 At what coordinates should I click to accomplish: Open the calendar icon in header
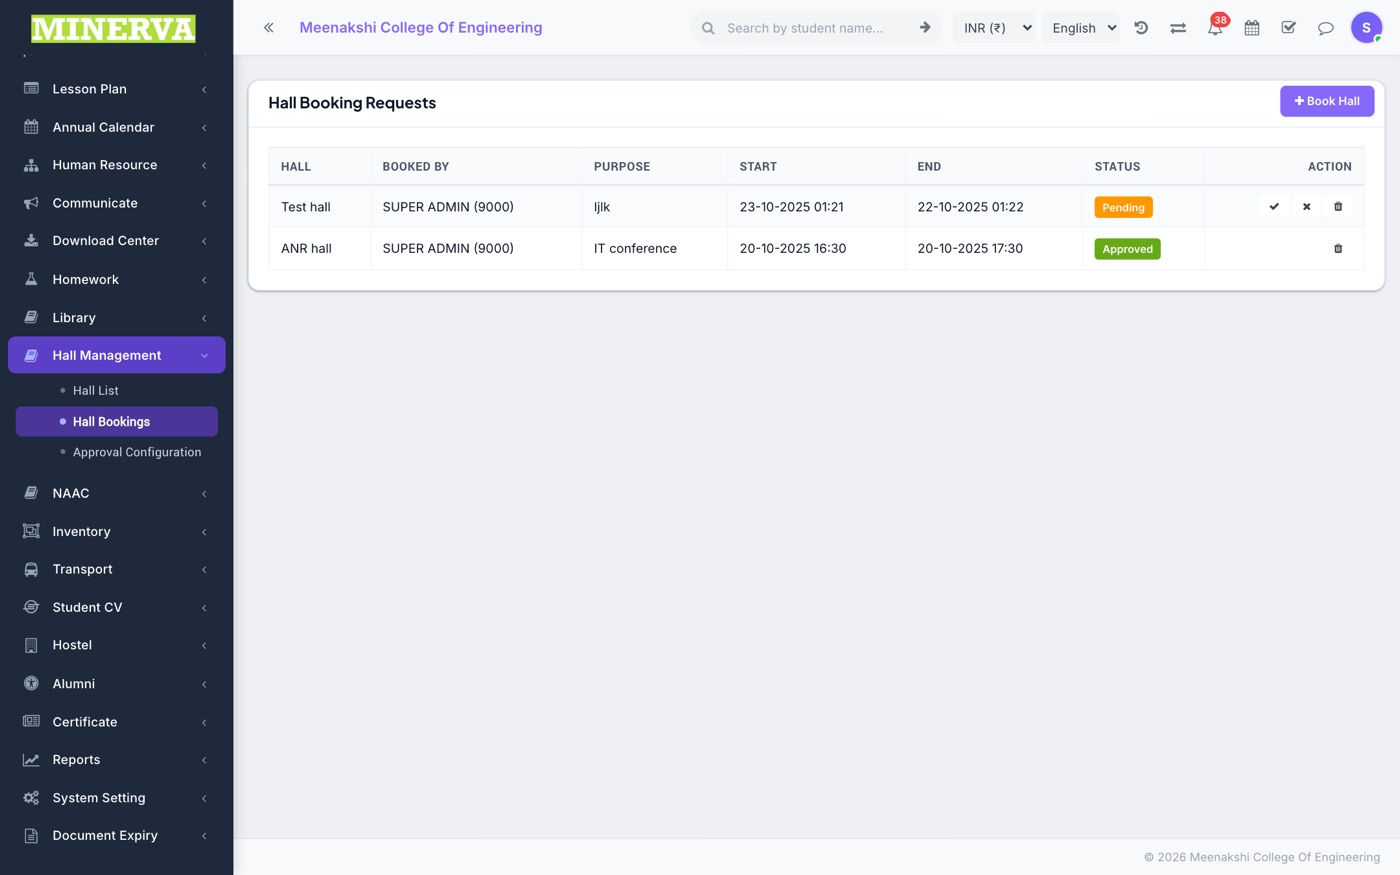tap(1252, 28)
